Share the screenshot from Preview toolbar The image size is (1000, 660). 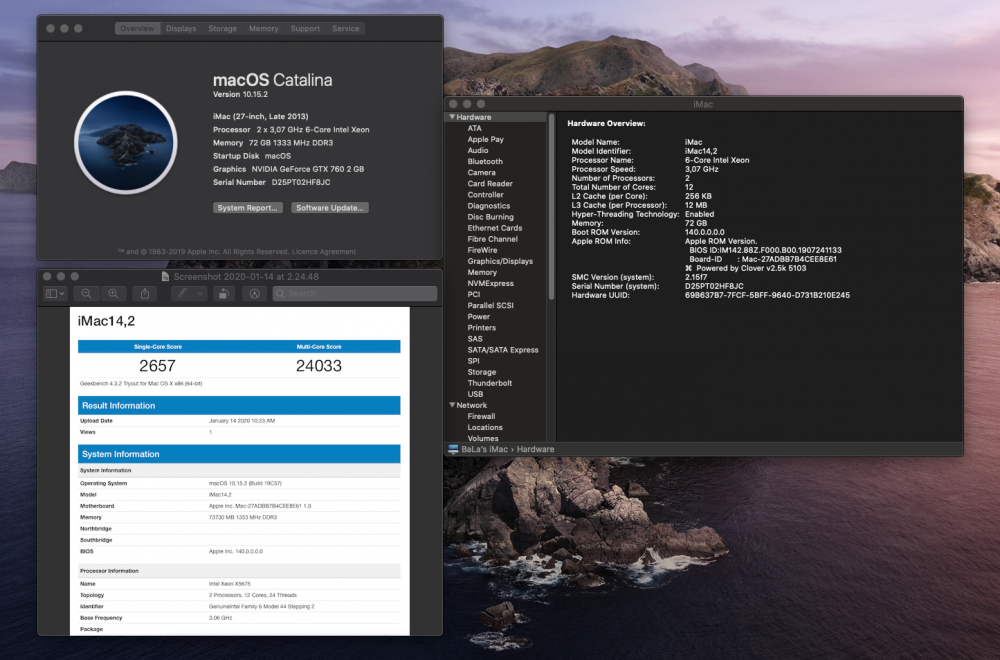(x=145, y=293)
